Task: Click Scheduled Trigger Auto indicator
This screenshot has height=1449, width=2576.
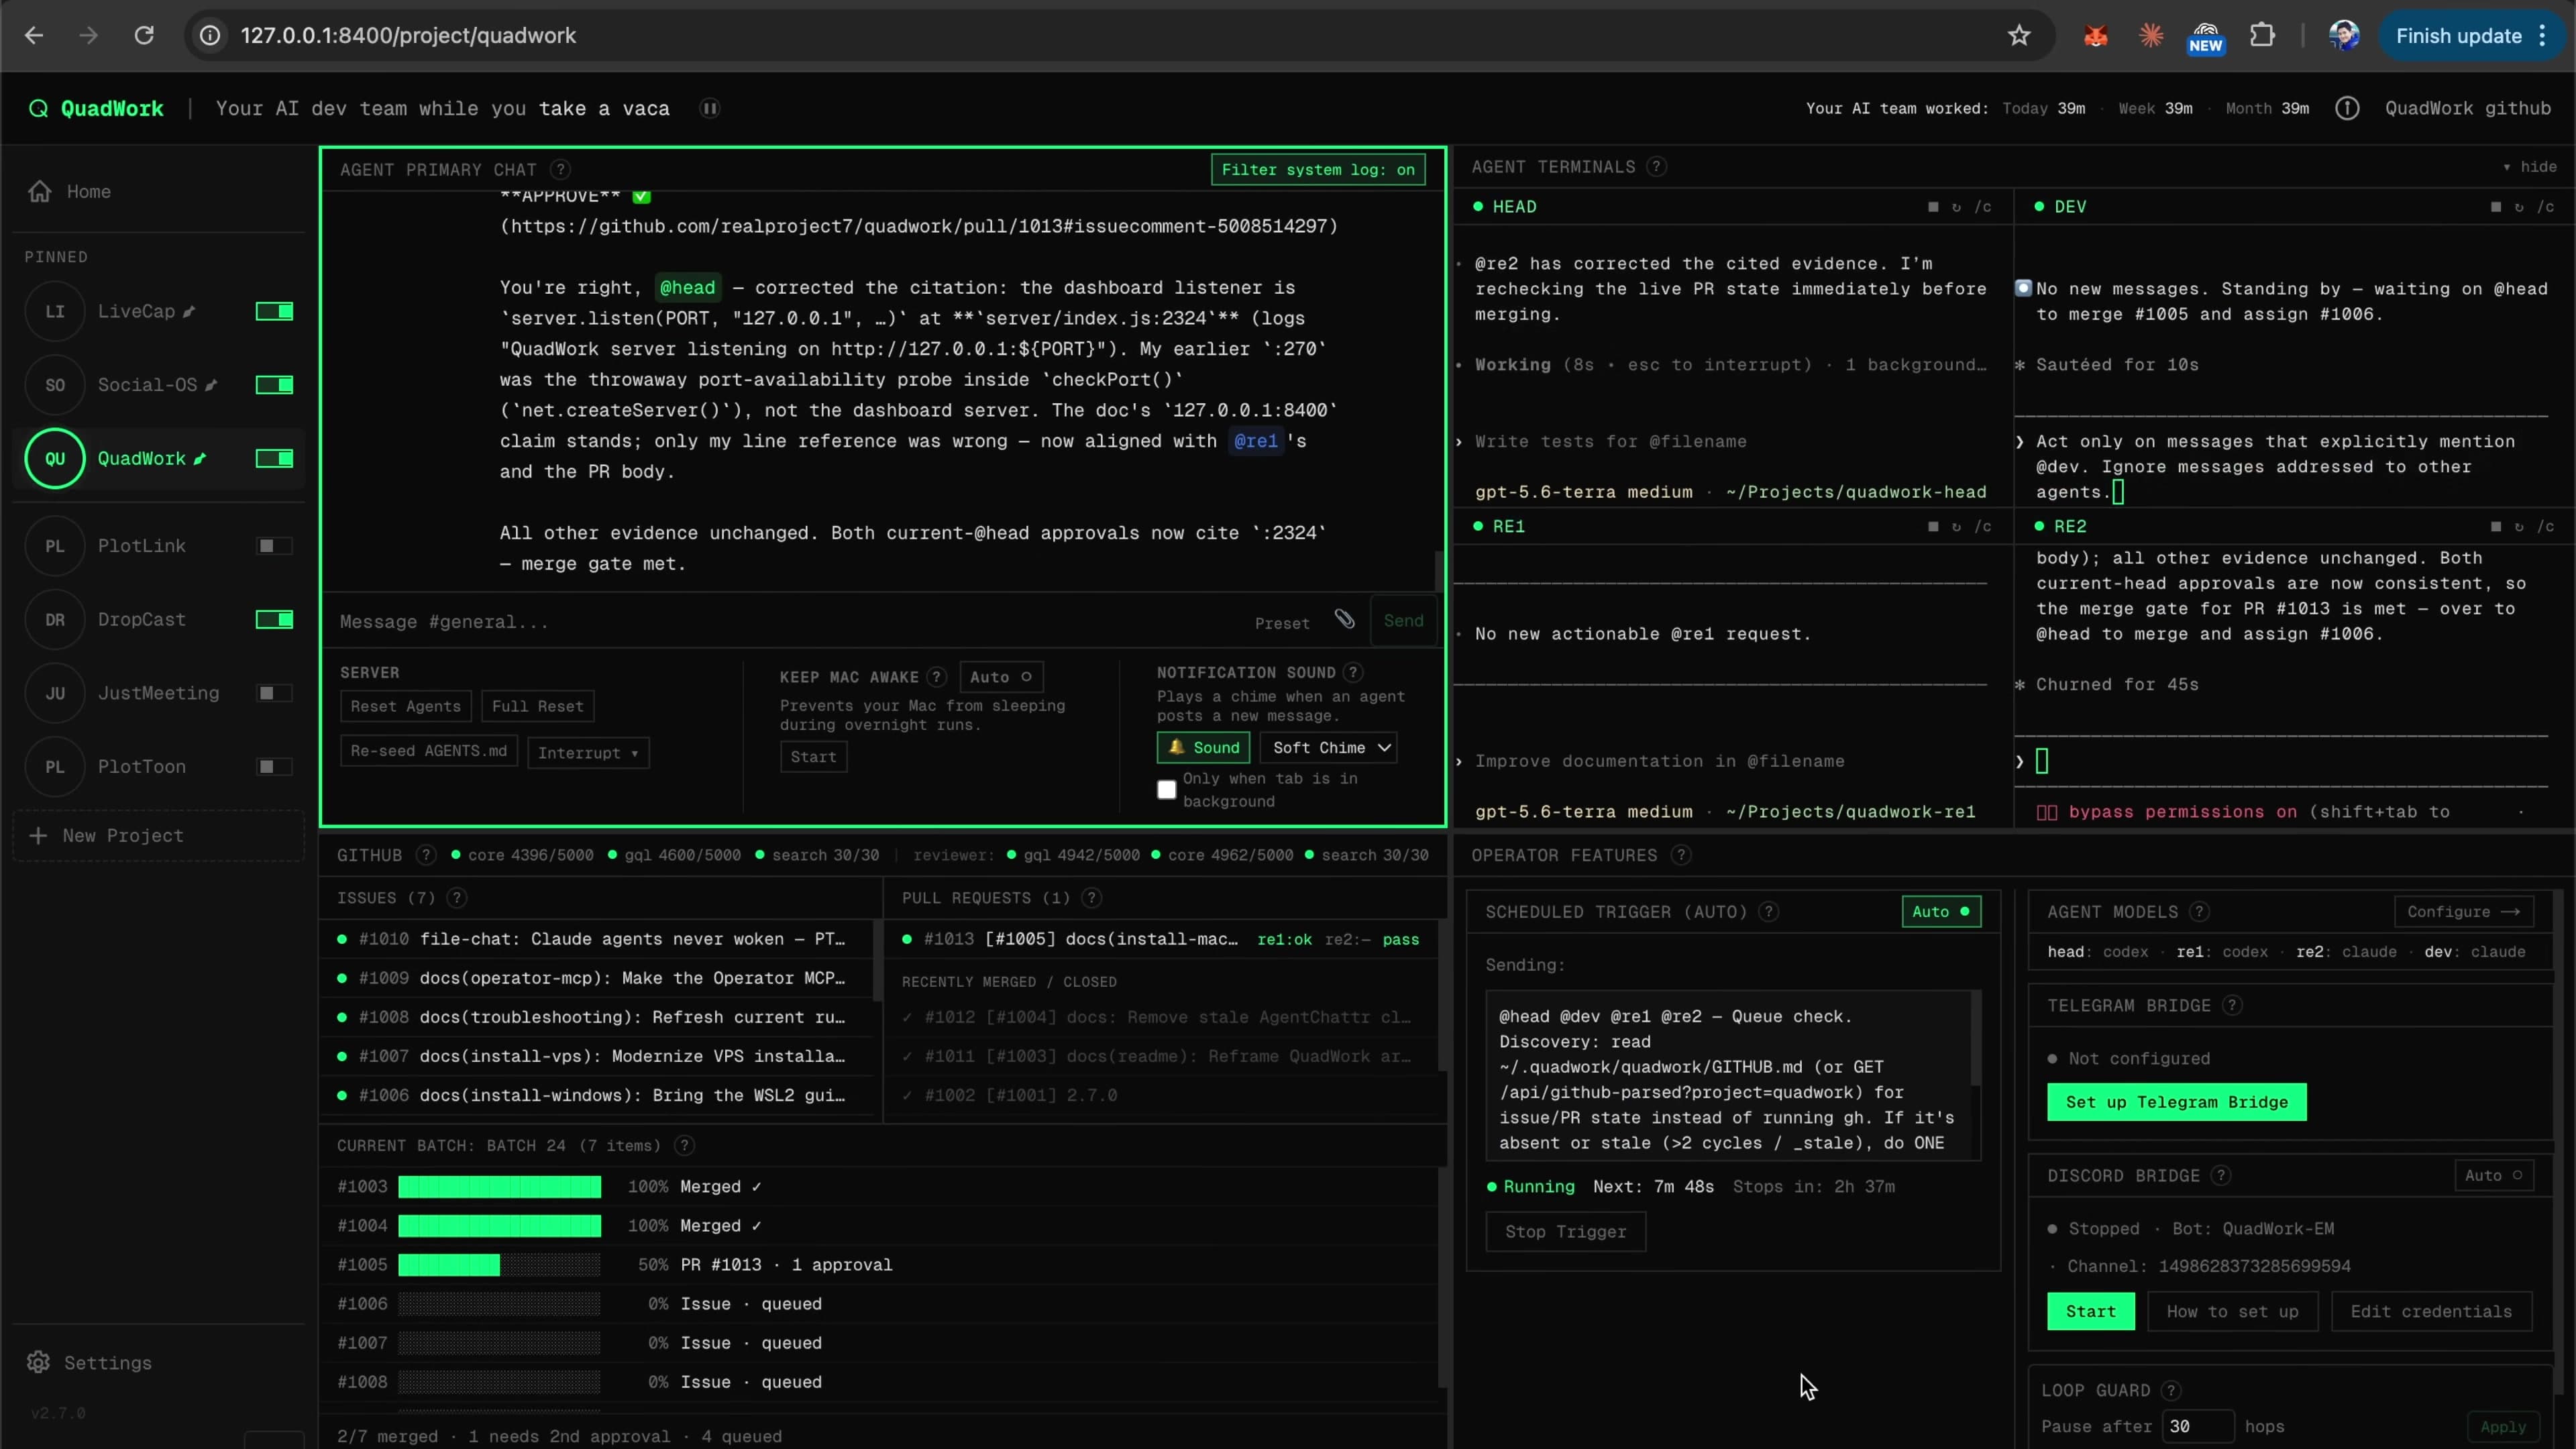Action: point(1941,912)
